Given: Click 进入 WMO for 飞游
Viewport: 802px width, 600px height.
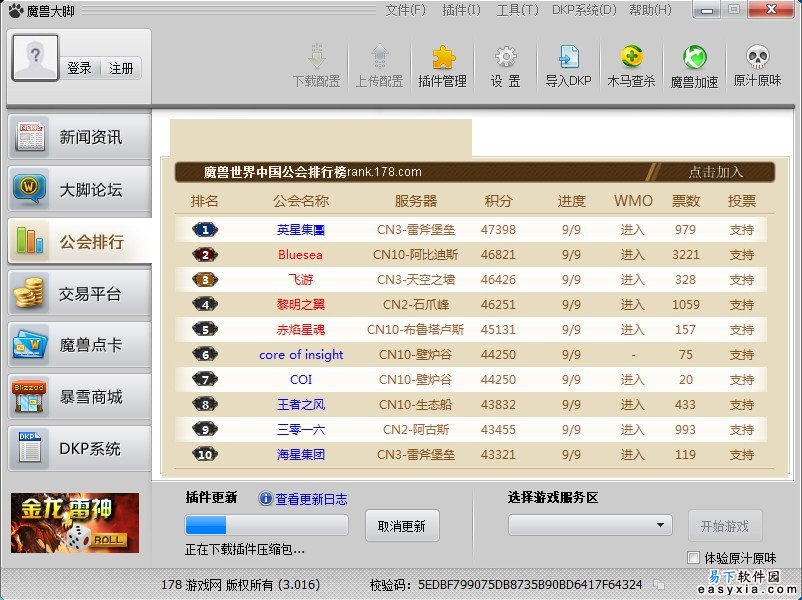Looking at the screenshot, I should click(633, 280).
